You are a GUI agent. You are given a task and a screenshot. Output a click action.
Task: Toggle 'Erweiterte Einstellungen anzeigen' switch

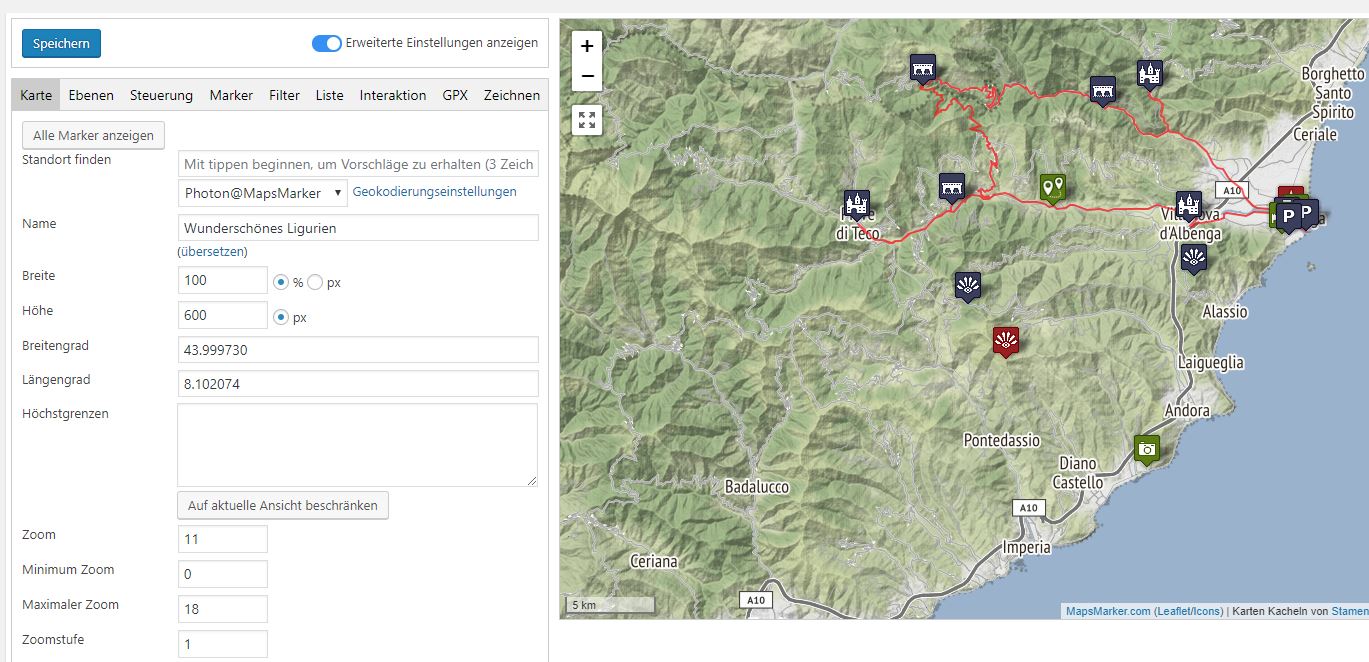(326, 44)
